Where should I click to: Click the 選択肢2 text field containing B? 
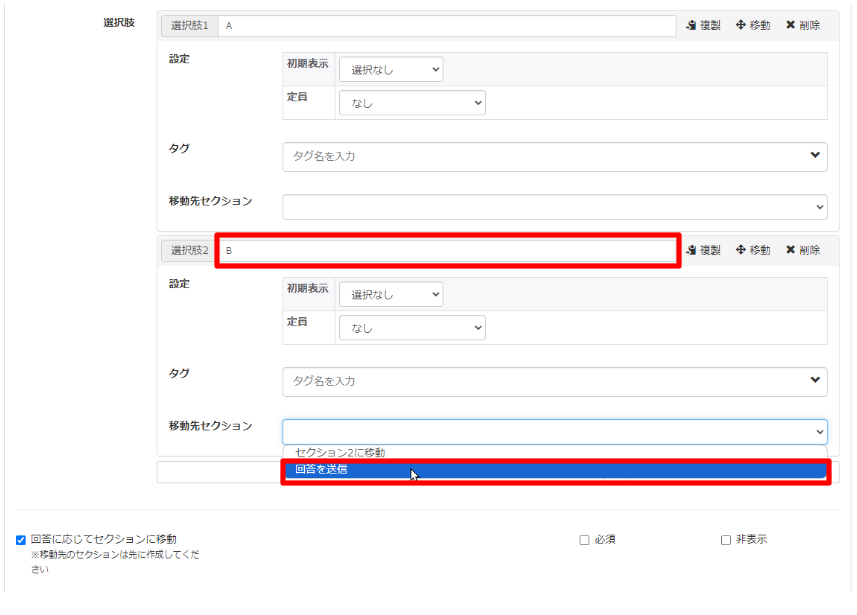447,251
